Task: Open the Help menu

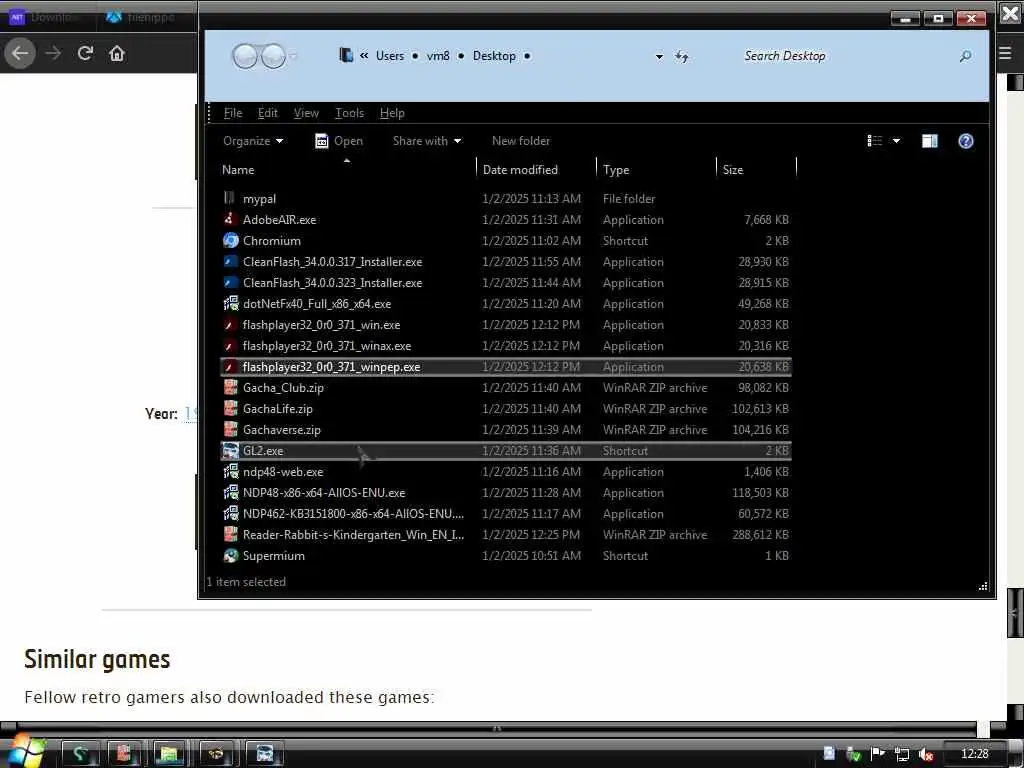Action: [x=392, y=113]
